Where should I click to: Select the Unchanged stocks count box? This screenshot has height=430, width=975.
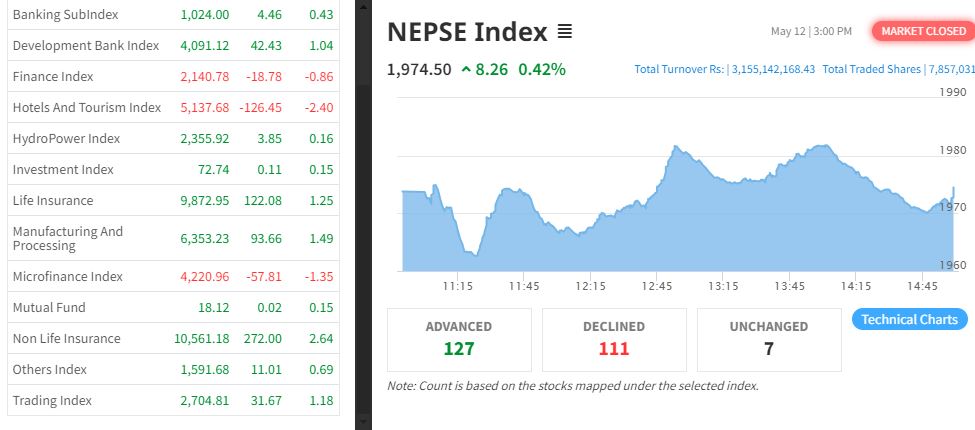[769, 339]
